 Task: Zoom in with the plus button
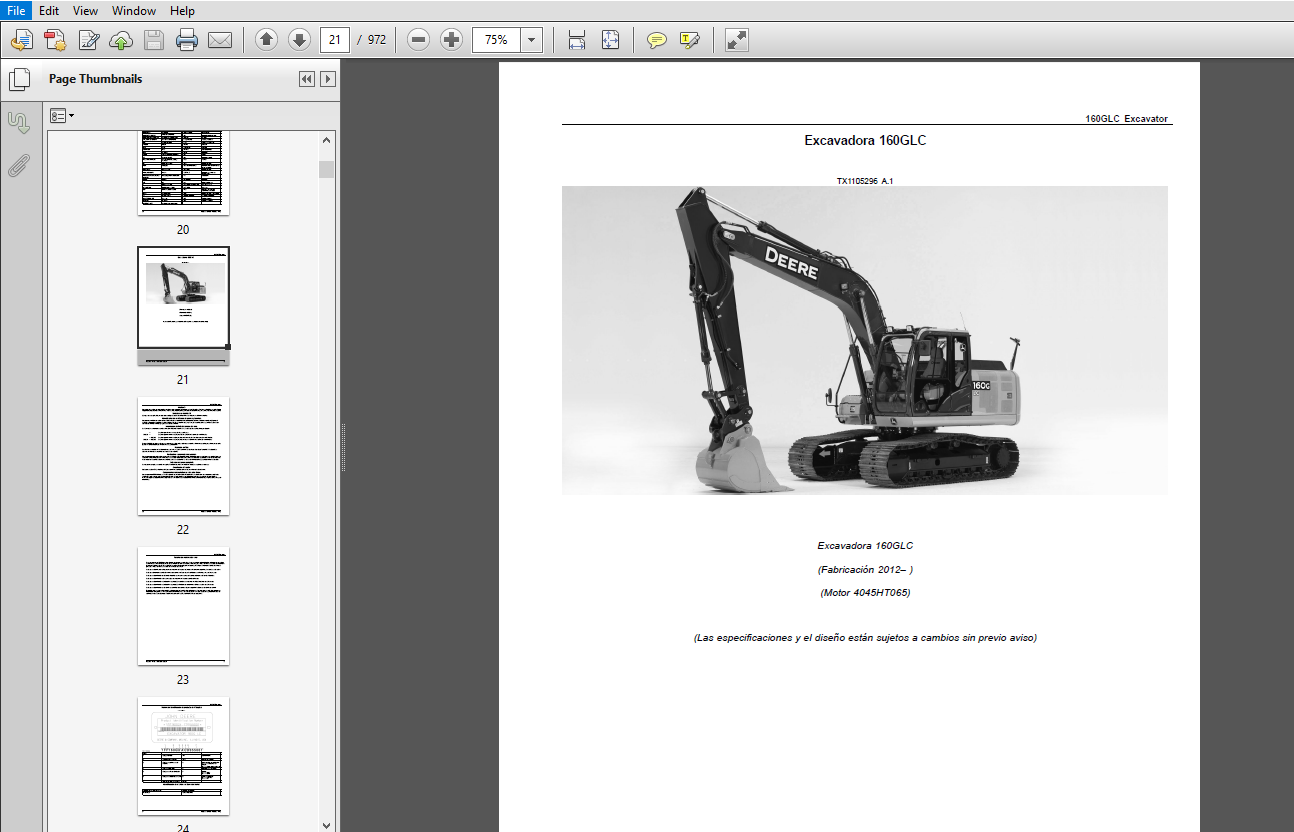click(452, 40)
